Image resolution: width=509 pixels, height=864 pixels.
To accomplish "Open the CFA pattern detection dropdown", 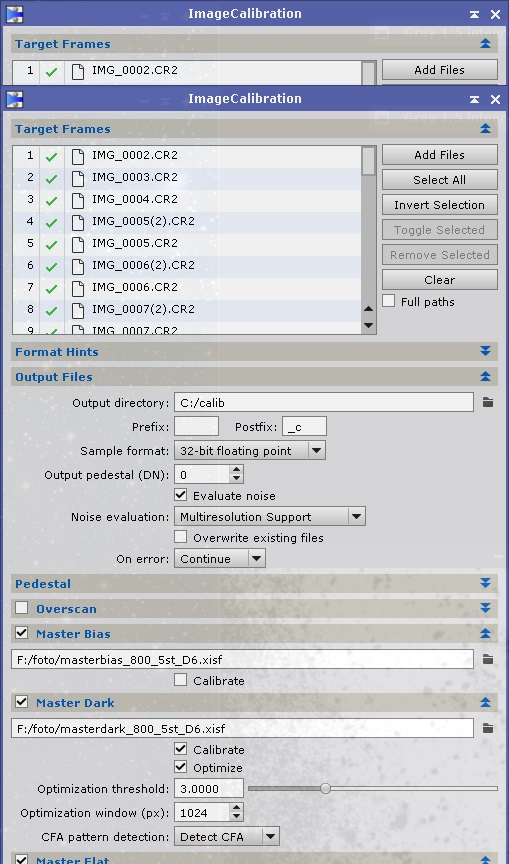I will pos(227,836).
